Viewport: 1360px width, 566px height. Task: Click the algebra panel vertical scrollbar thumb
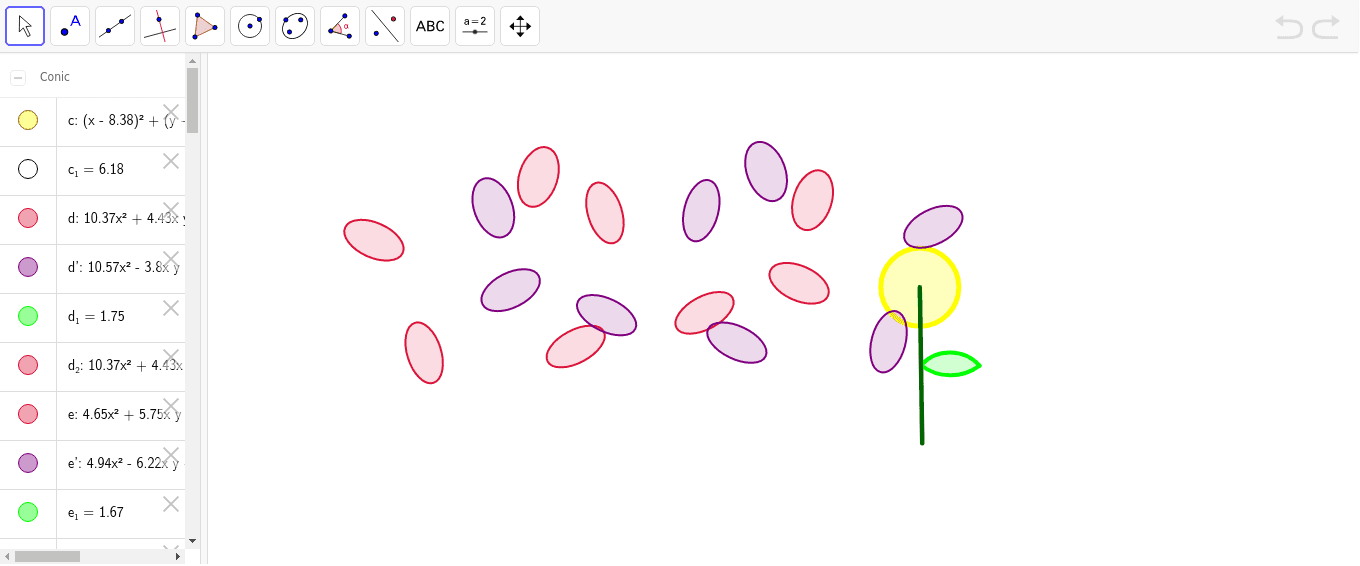(x=192, y=100)
